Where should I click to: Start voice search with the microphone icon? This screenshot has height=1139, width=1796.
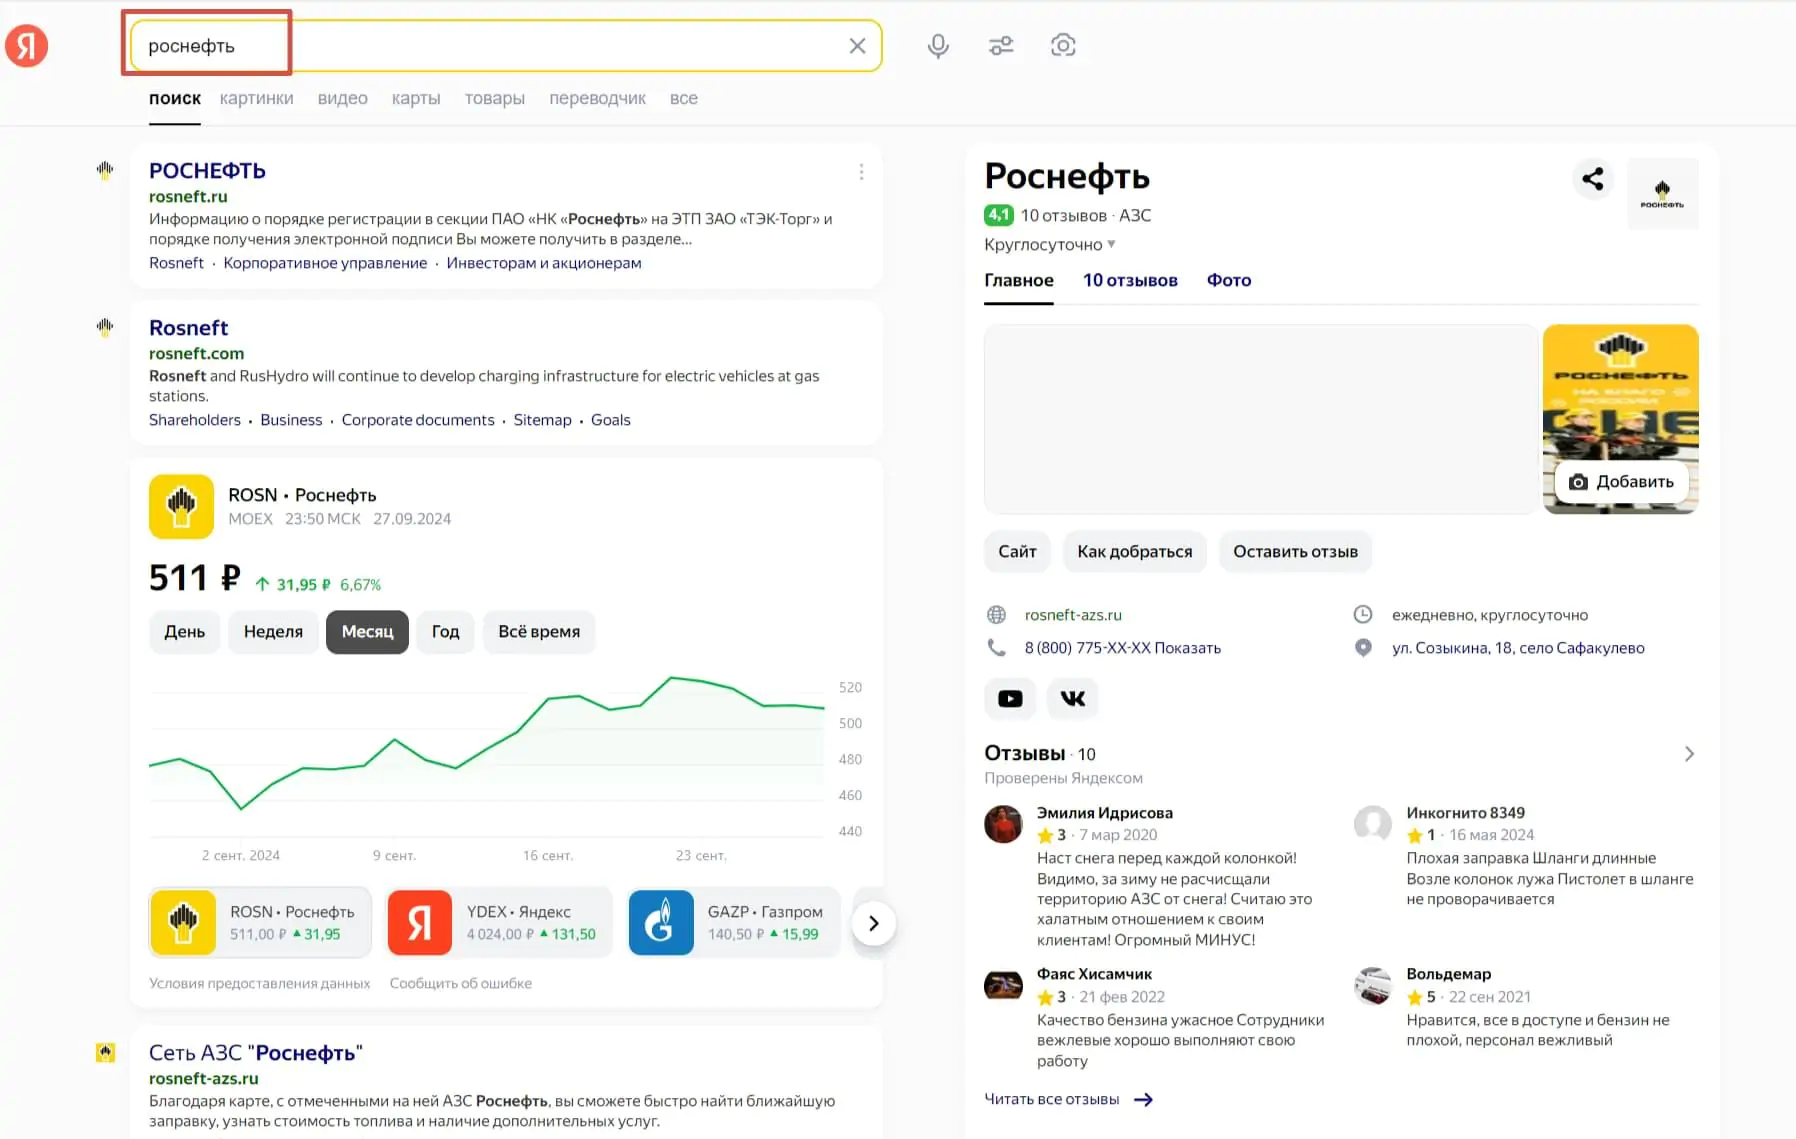[x=938, y=46]
